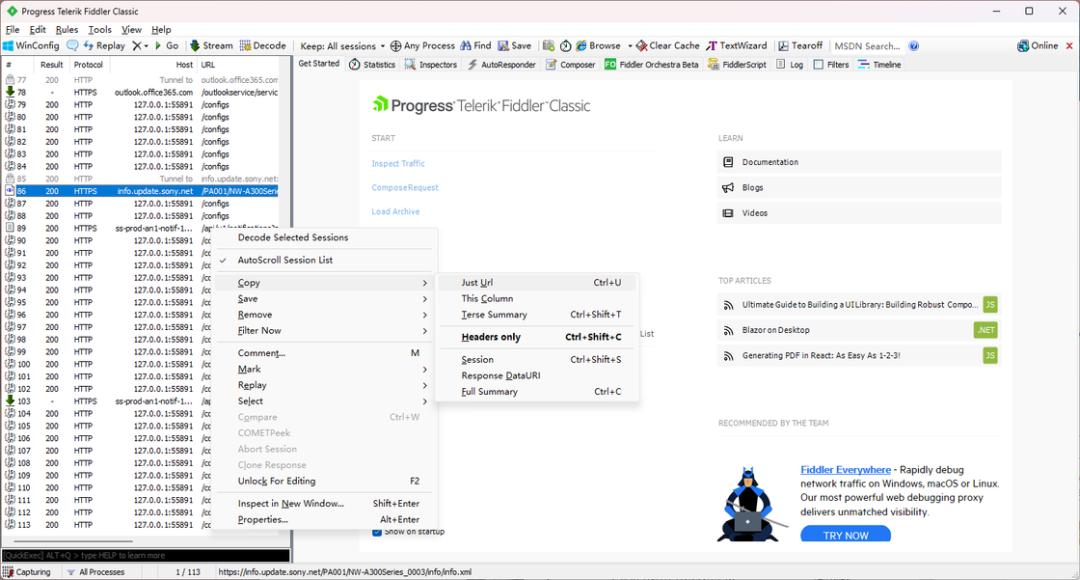Open the Documentation link

(859, 162)
